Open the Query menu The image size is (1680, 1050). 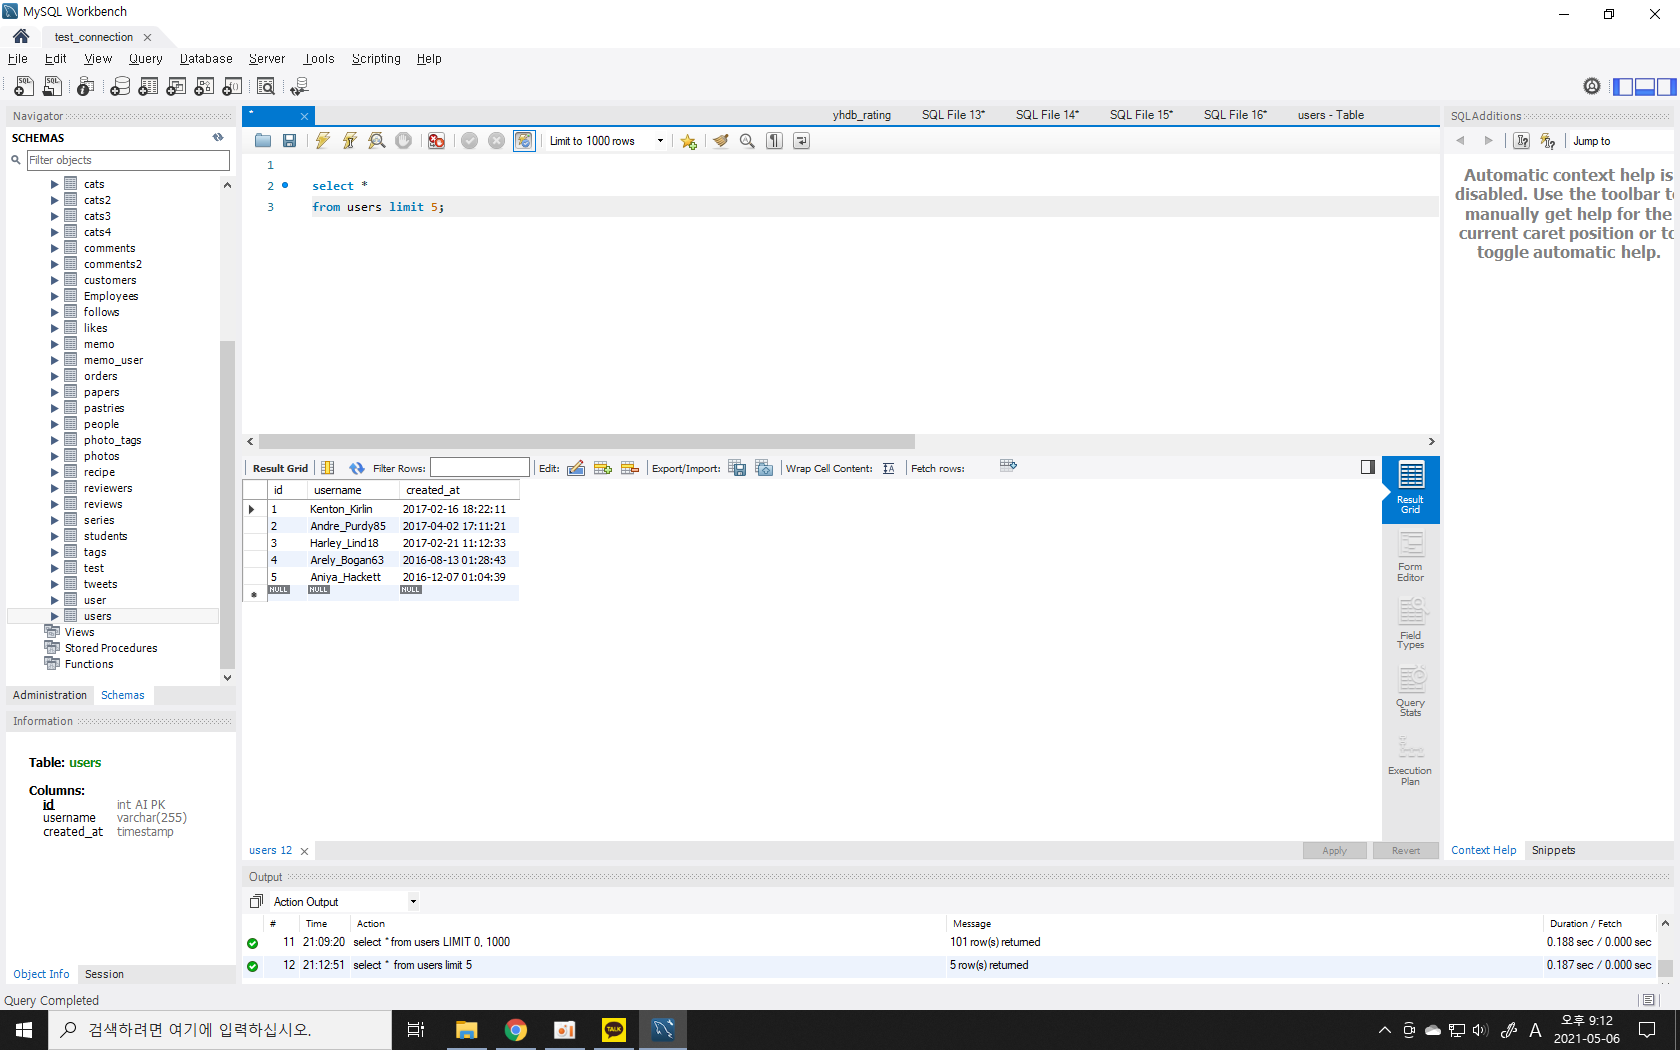click(x=145, y=59)
